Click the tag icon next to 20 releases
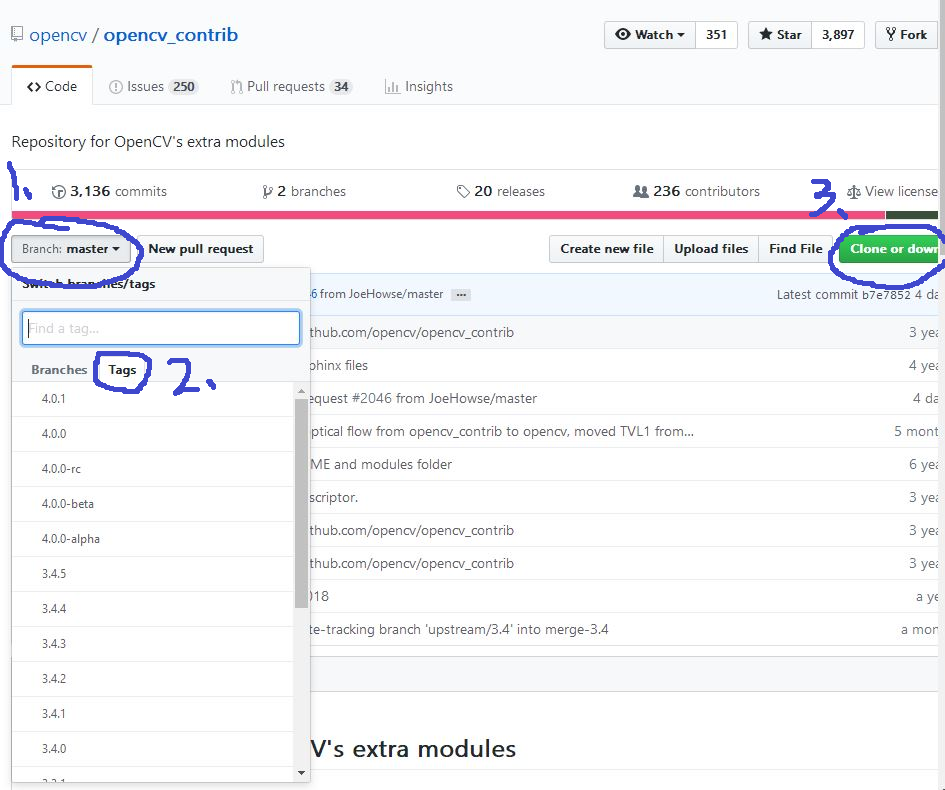The width and height of the screenshot is (945, 790). [463, 191]
